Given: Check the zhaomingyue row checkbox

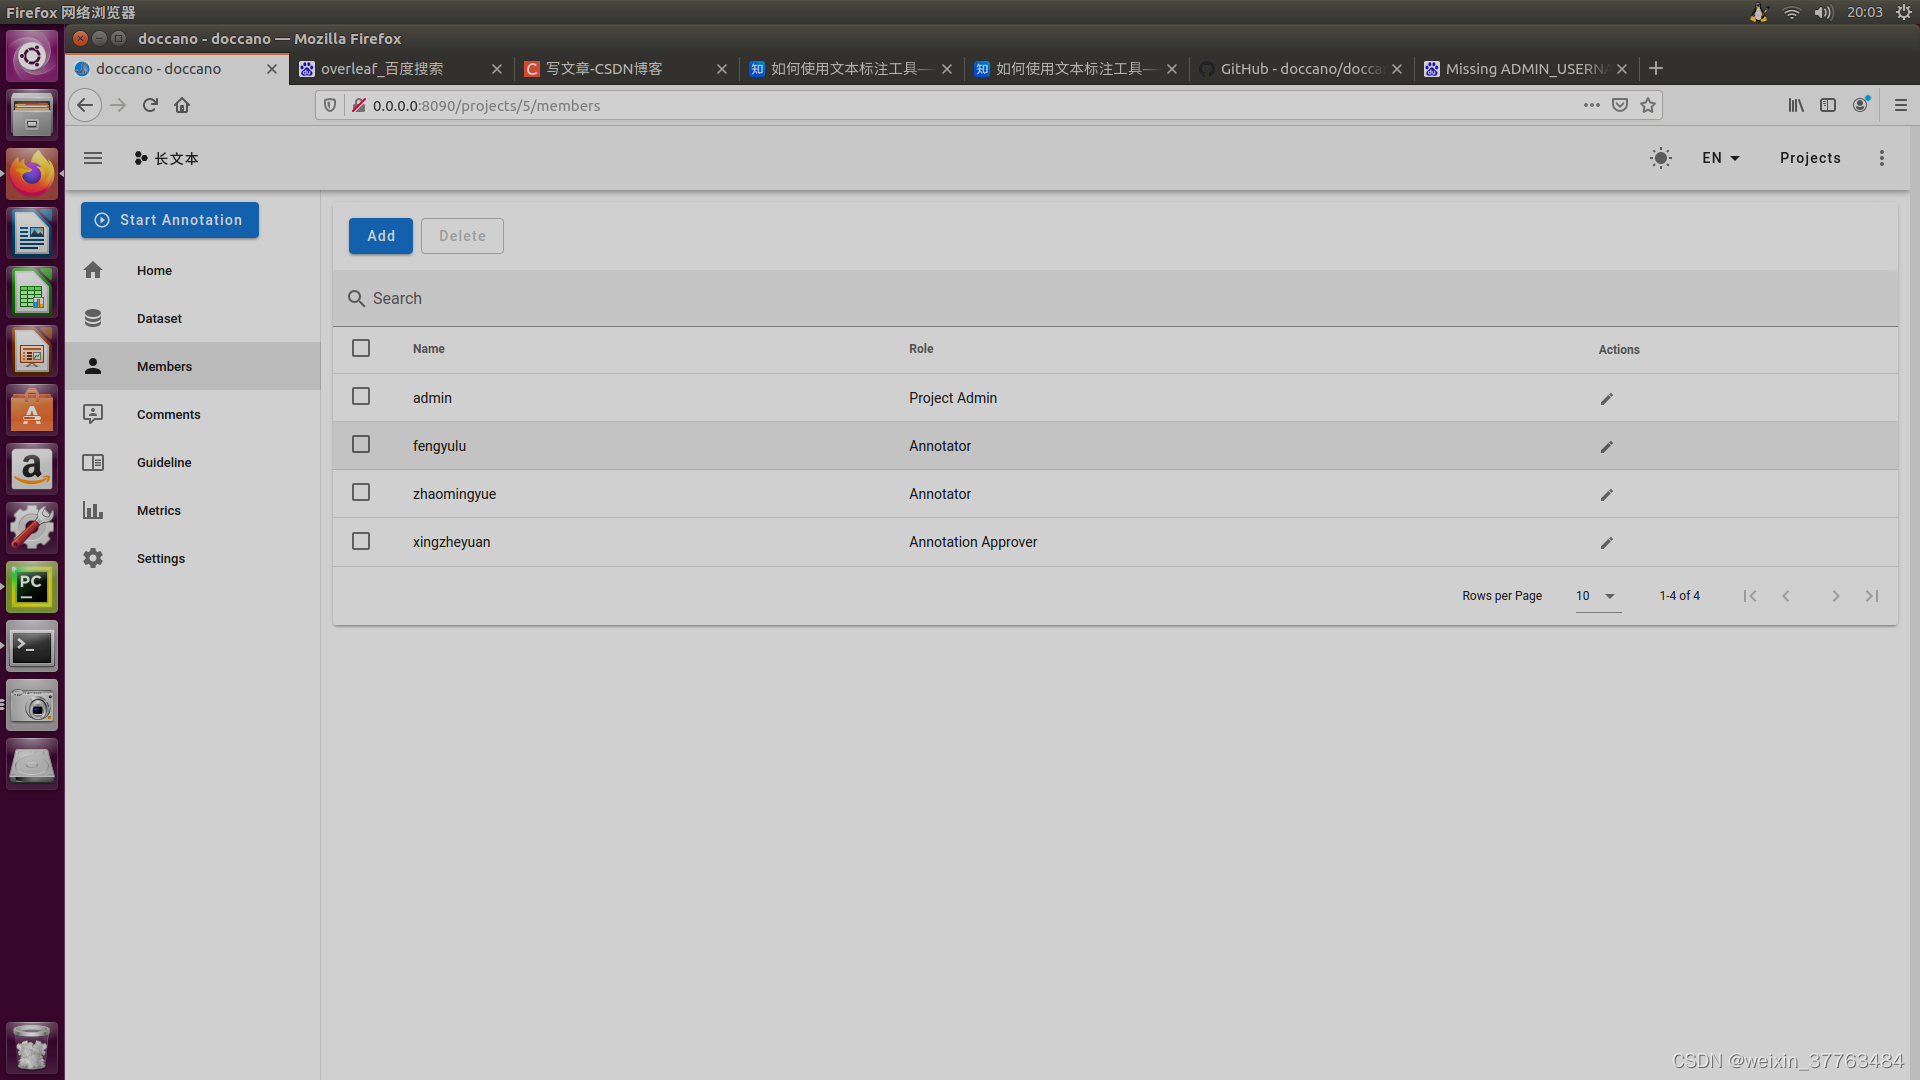Looking at the screenshot, I should pyautogui.click(x=361, y=493).
